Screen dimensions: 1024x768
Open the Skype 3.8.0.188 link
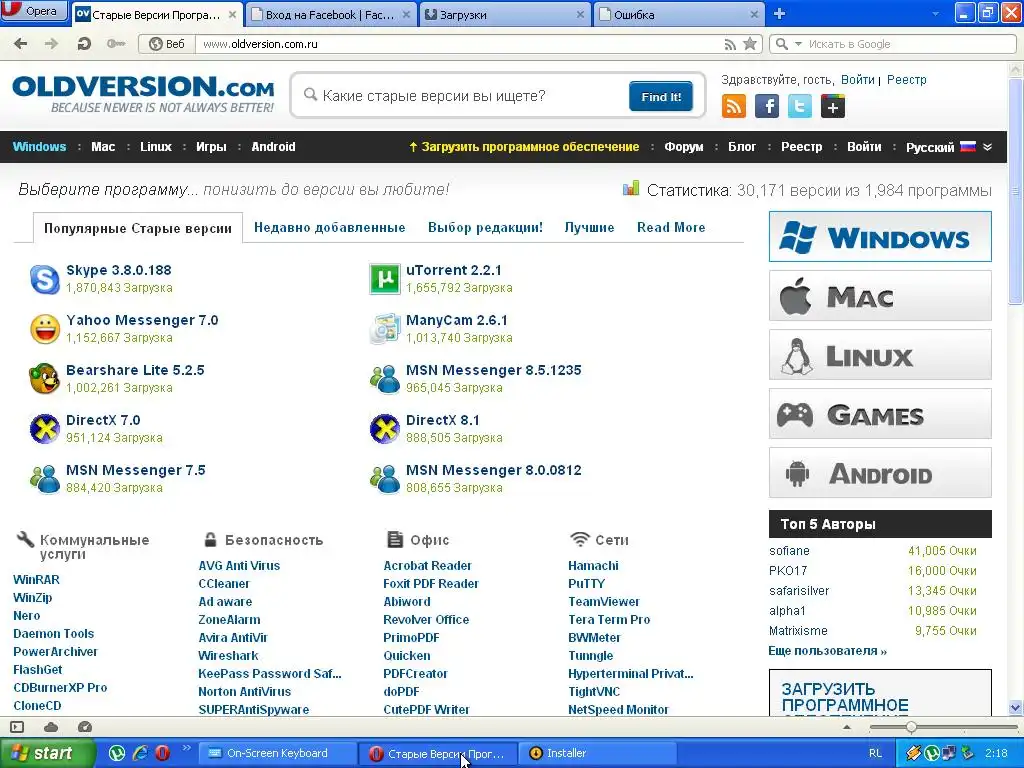pyautogui.click(x=119, y=270)
